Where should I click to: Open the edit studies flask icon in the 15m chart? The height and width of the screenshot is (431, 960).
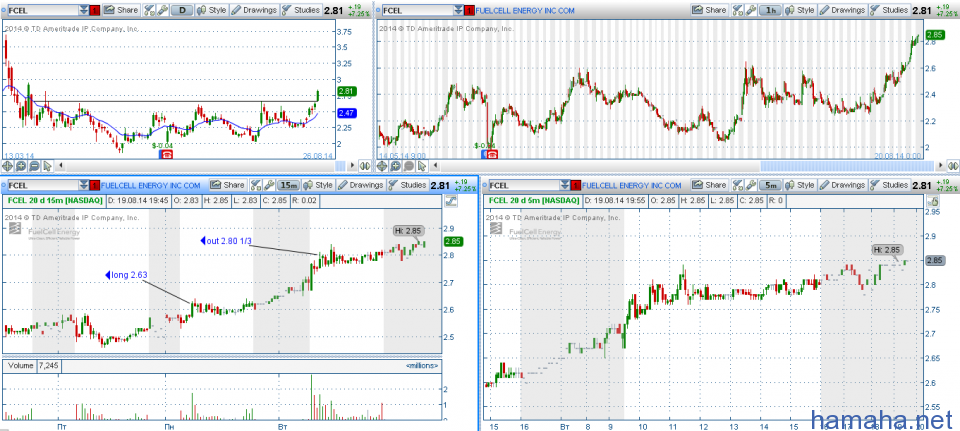(x=256, y=186)
